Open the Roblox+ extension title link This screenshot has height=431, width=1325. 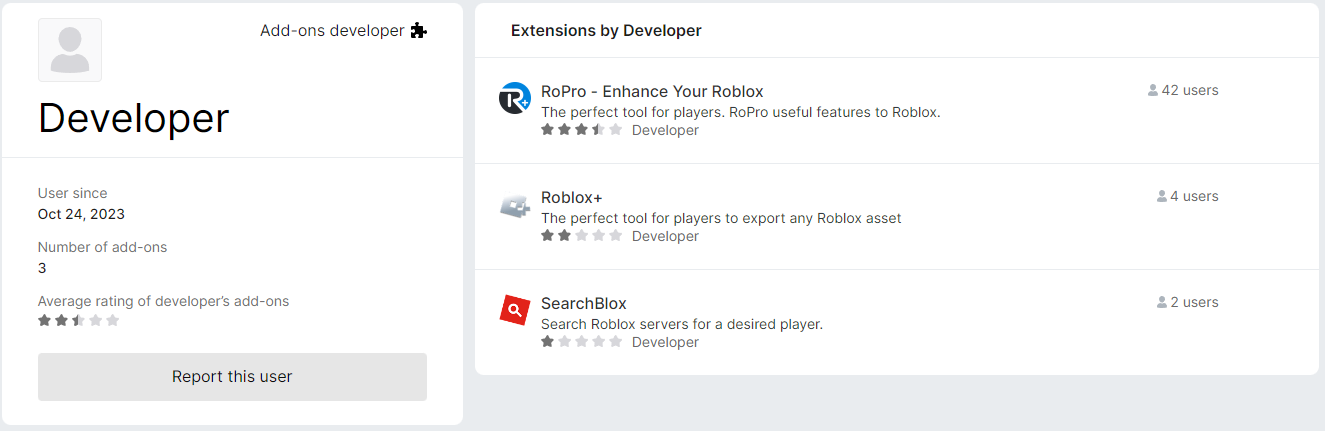pyautogui.click(x=572, y=198)
